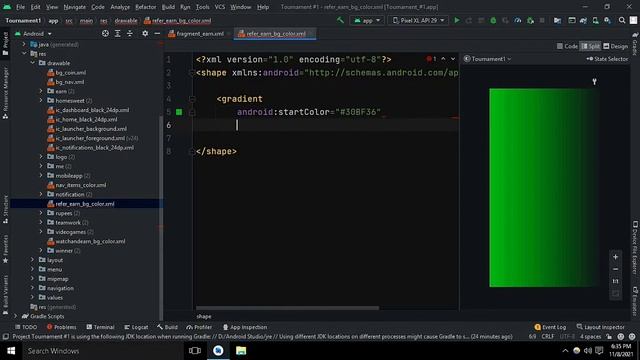Go to the next highlighted error arrow
The width and height of the screenshot is (640, 360).
click(453, 59)
